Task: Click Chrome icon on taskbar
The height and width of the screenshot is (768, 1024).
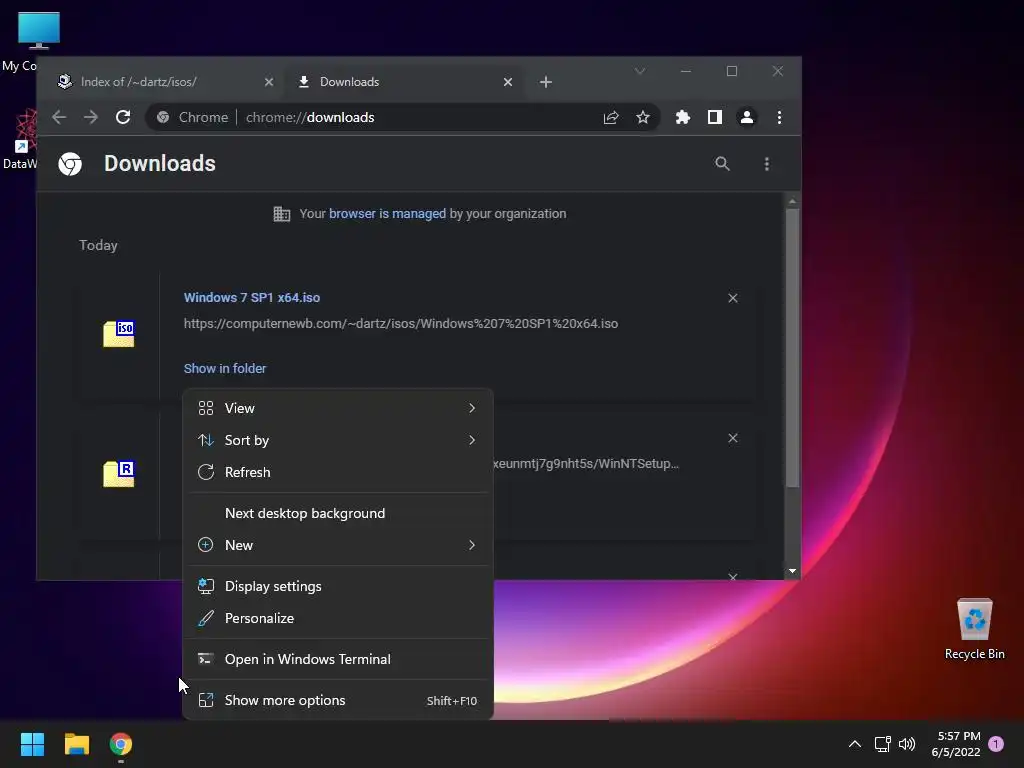Action: click(121, 744)
